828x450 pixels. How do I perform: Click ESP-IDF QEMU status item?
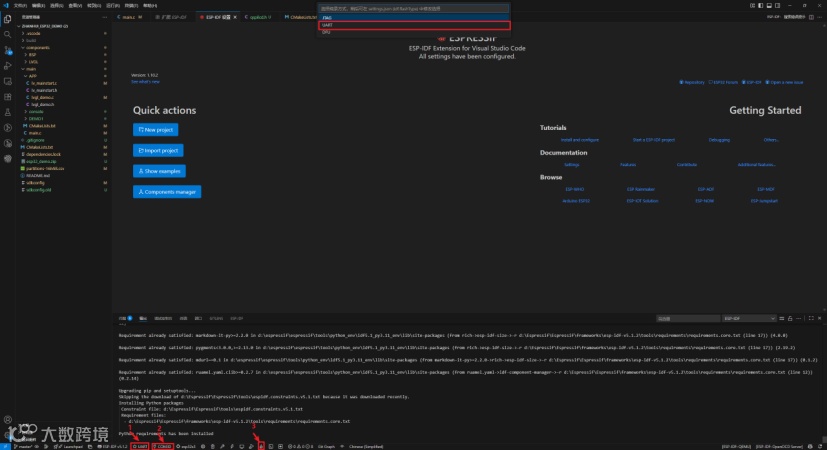tap(737, 446)
